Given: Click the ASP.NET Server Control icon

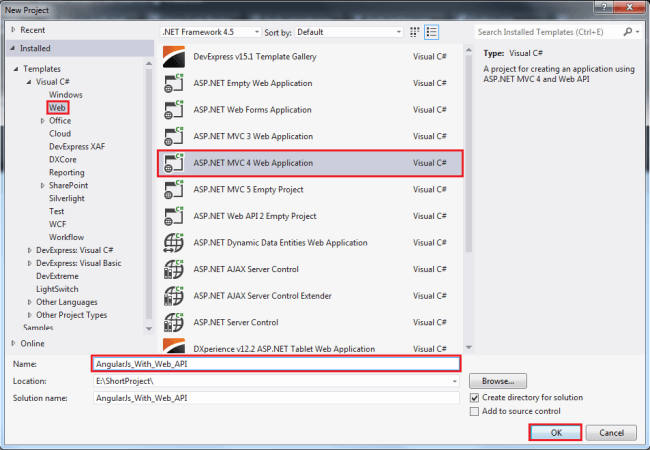Looking at the screenshot, I should tap(174, 322).
